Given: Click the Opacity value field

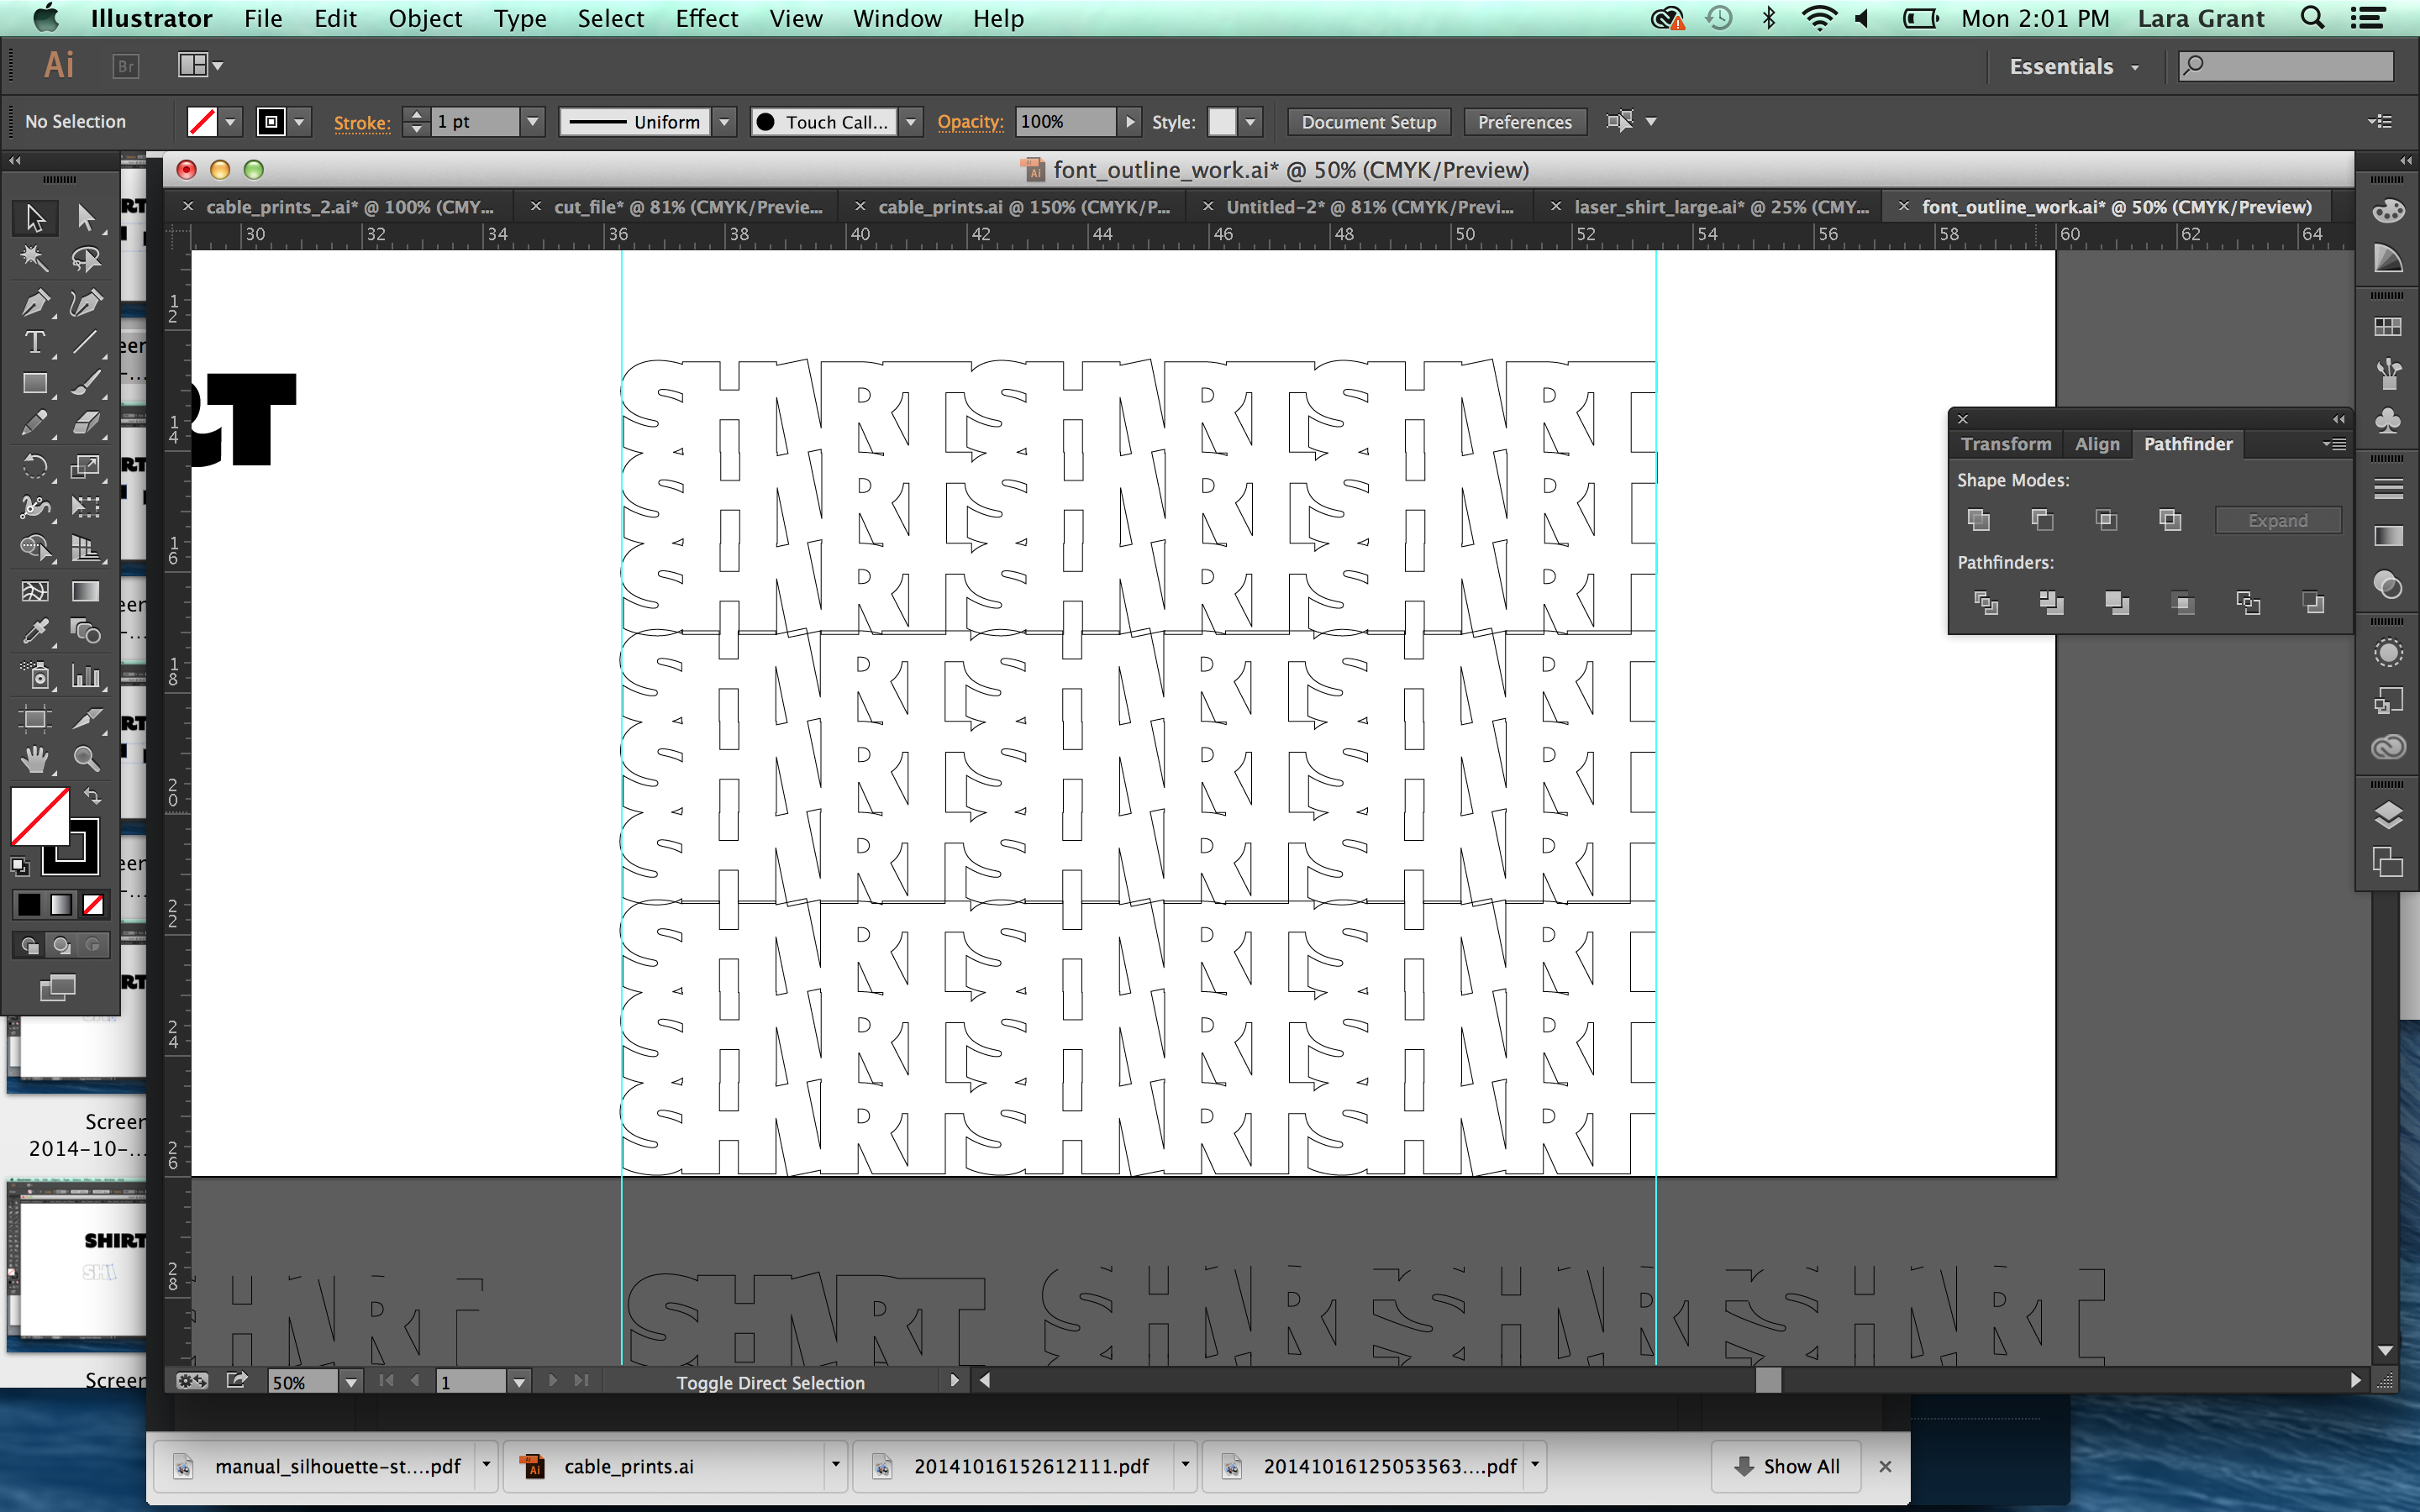Looking at the screenshot, I should pos(1065,122).
